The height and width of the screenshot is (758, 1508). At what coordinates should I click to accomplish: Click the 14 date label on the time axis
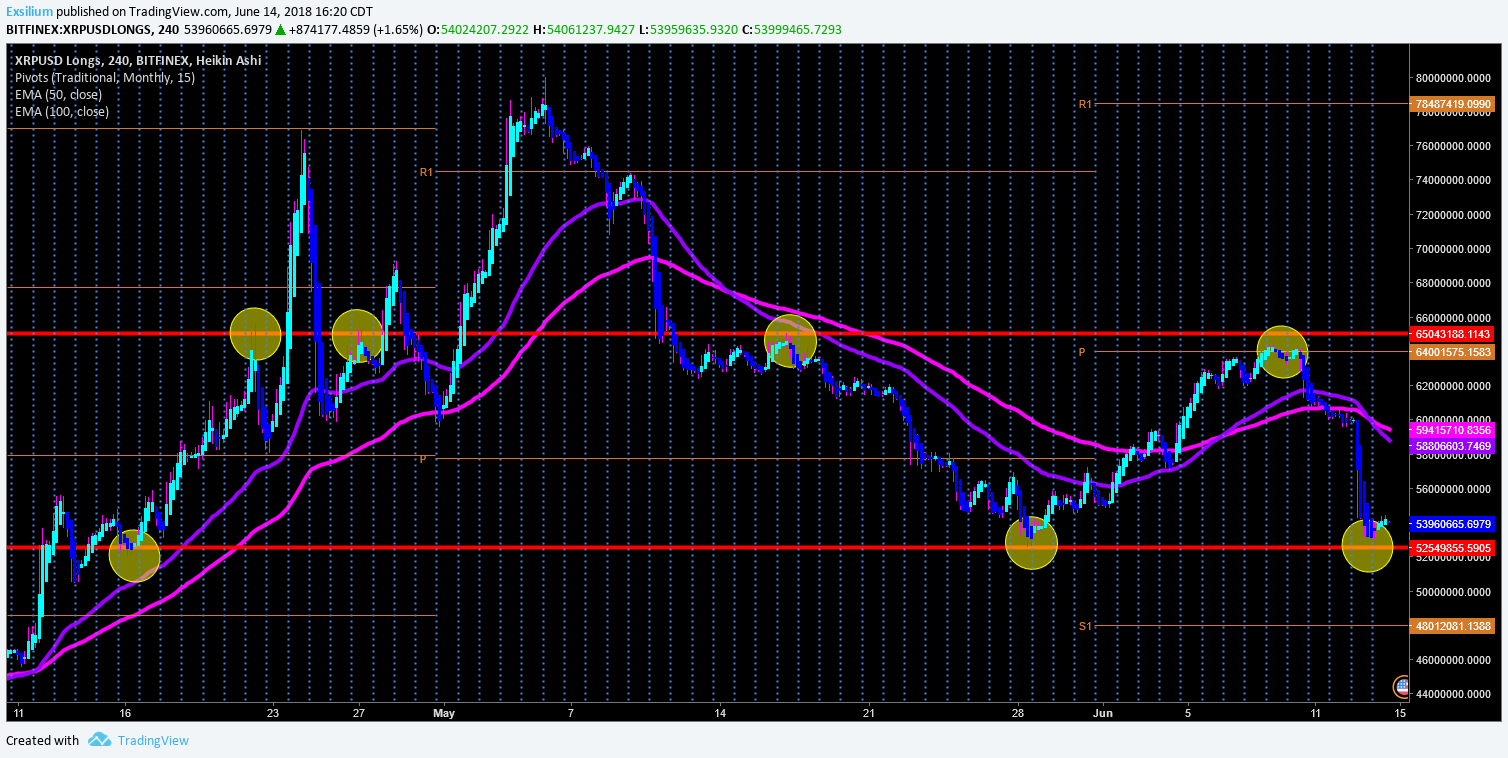tap(720, 713)
